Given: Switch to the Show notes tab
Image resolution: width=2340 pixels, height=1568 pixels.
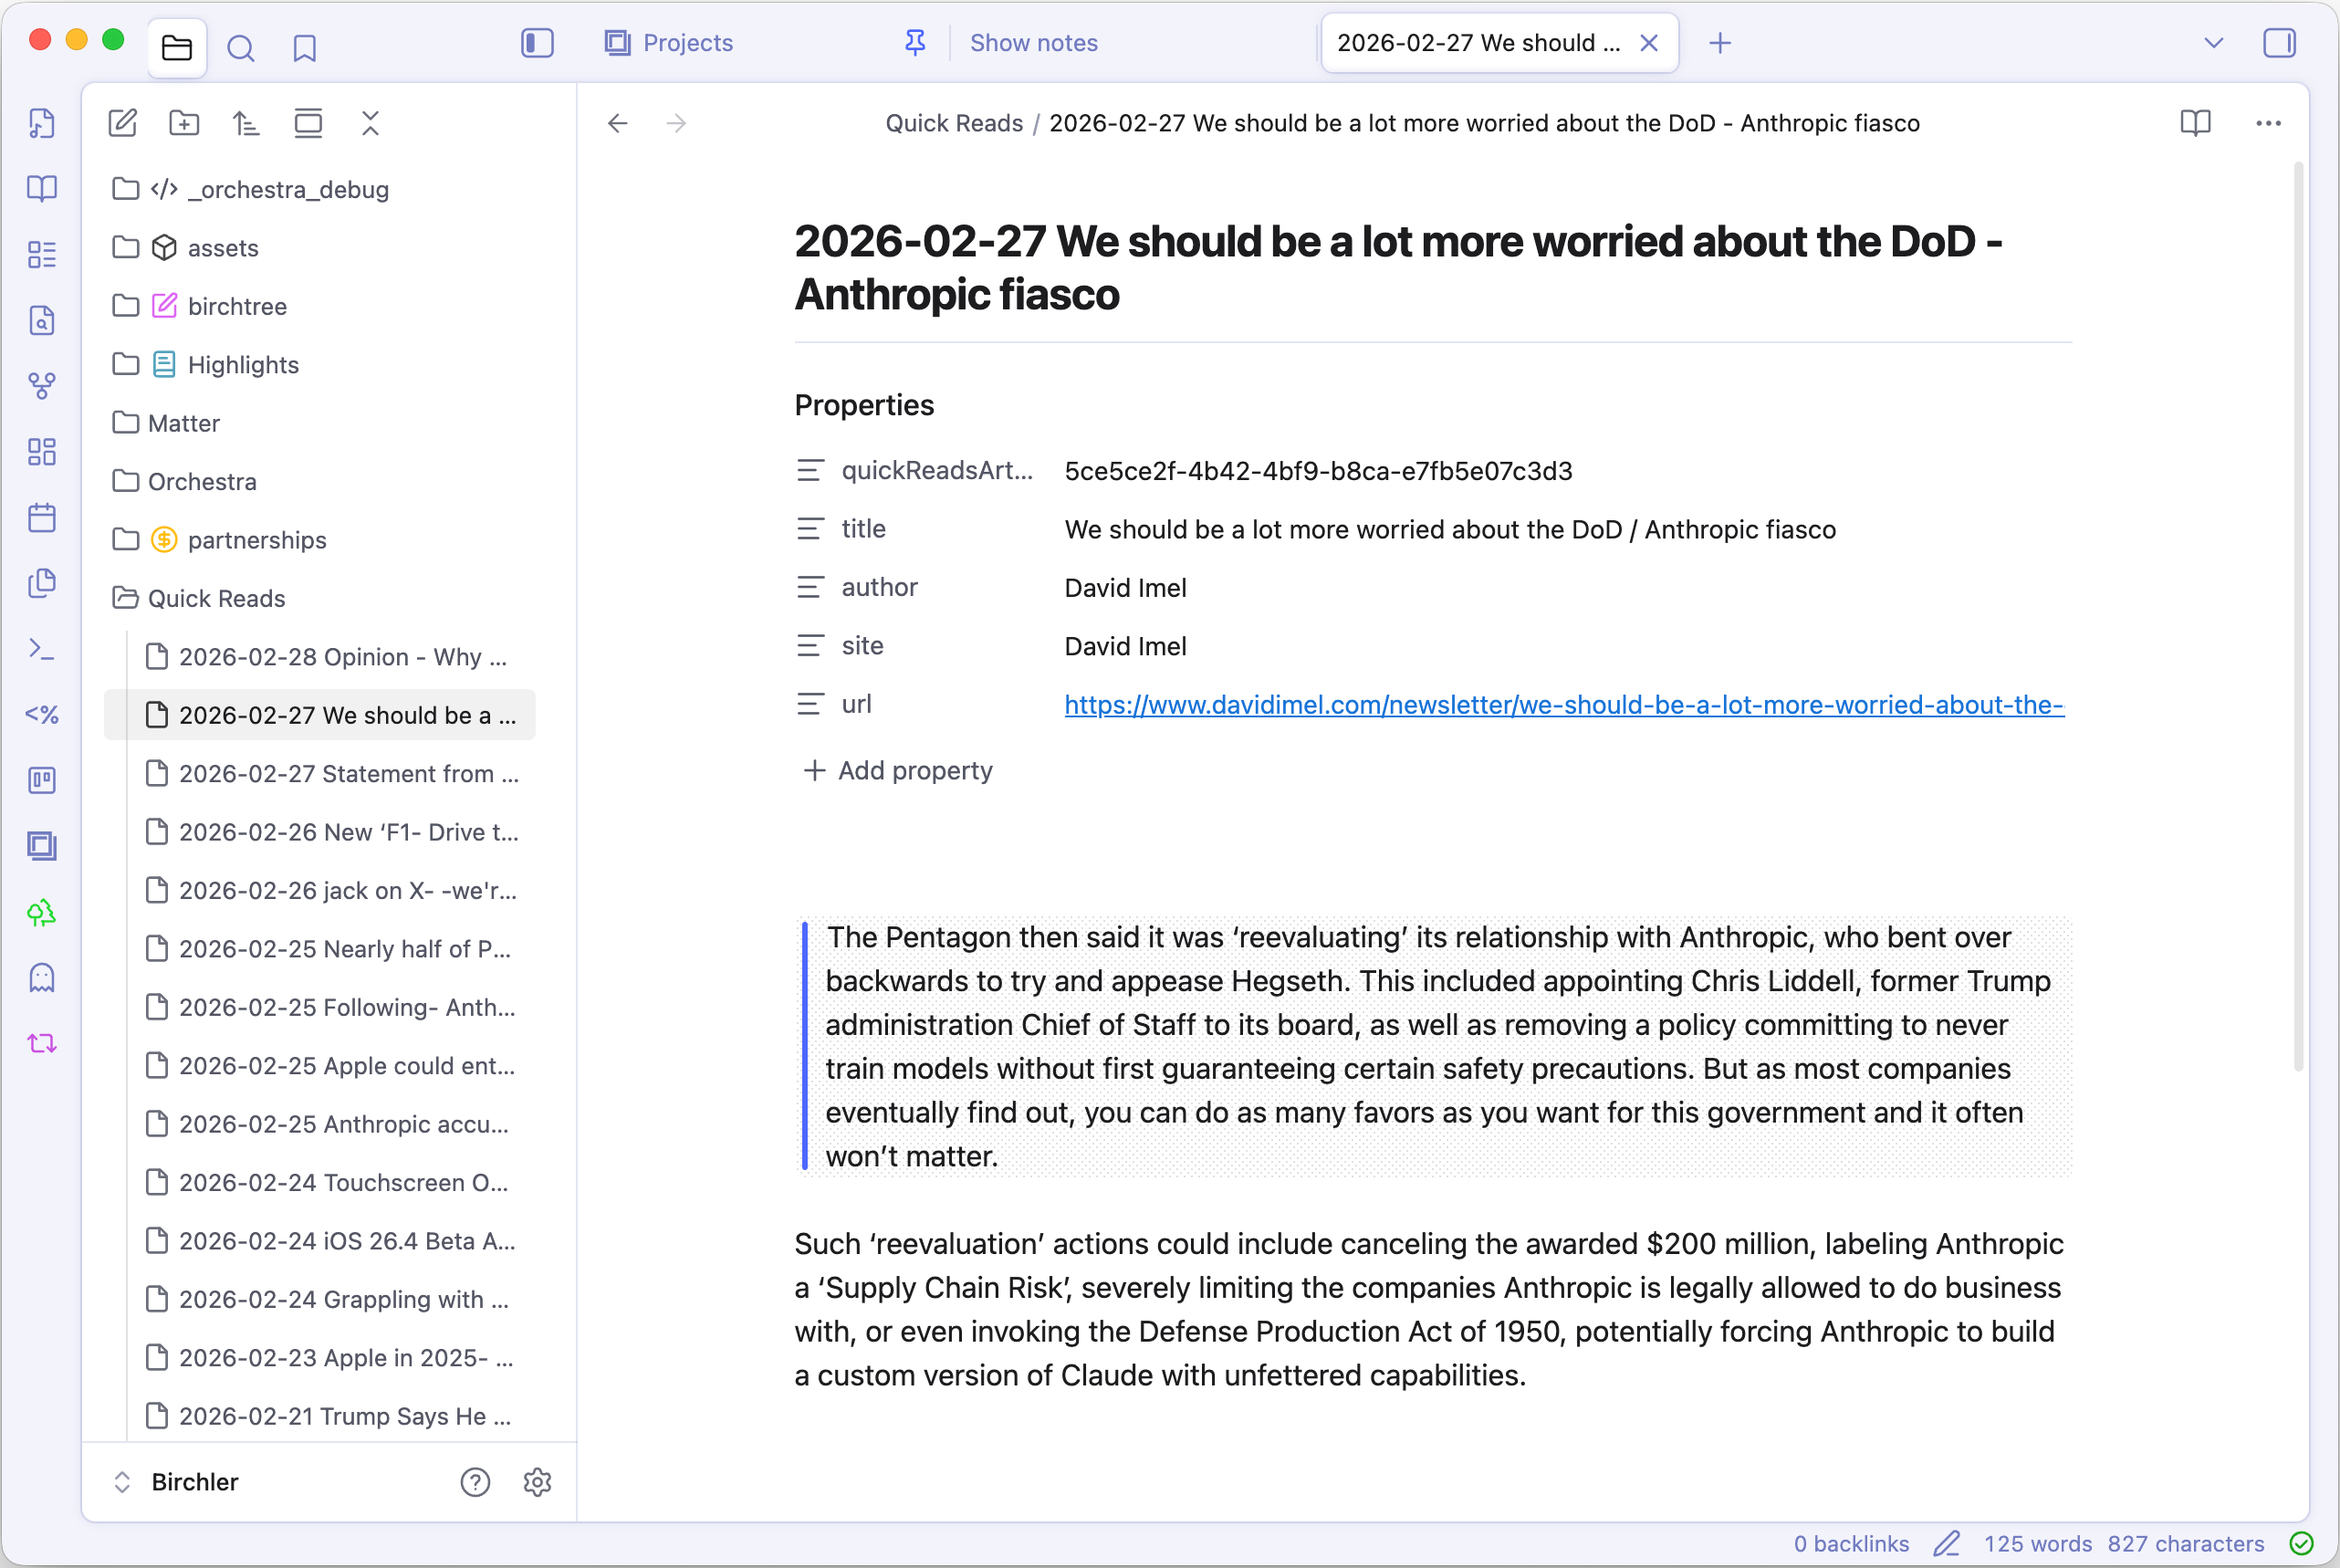Looking at the screenshot, I should point(1033,43).
